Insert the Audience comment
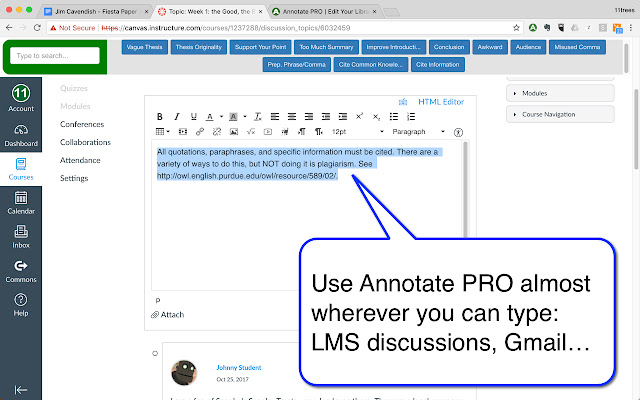Image resolution: width=640 pixels, height=400 pixels. (528, 47)
